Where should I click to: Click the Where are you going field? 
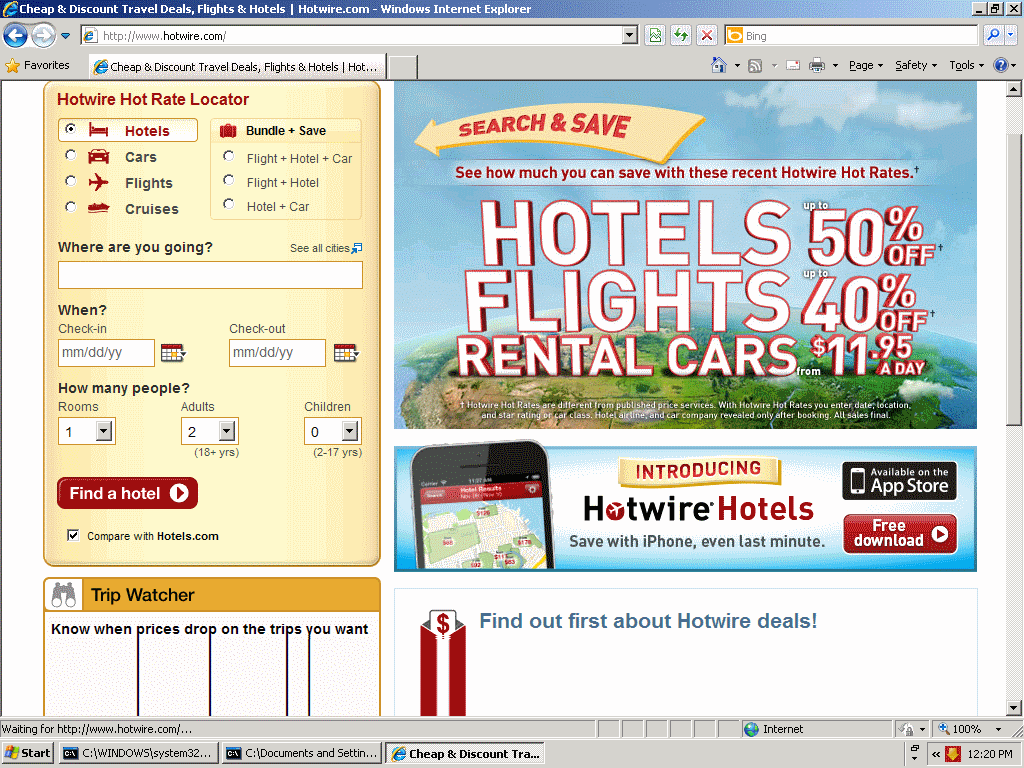(210, 275)
